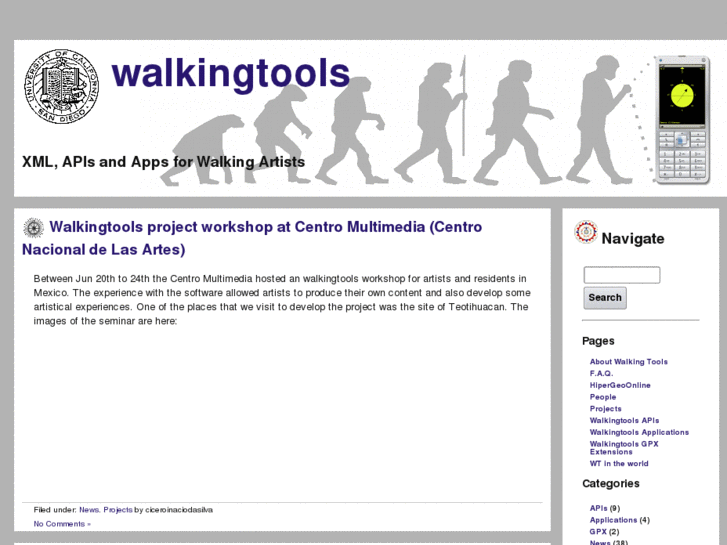Screen dimensions: 727x545
Task: Follow the News link in Filed under
Action: pyautogui.click(x=89, y=510)
